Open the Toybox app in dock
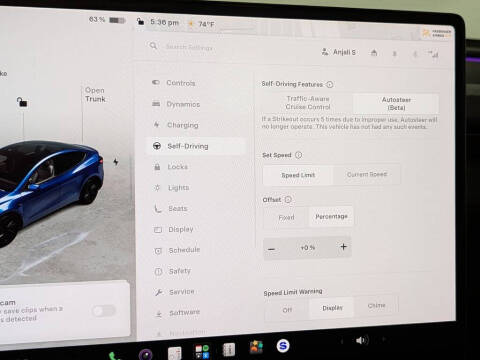The height and width of the screenshot is (360, 480). click(256, 347)
